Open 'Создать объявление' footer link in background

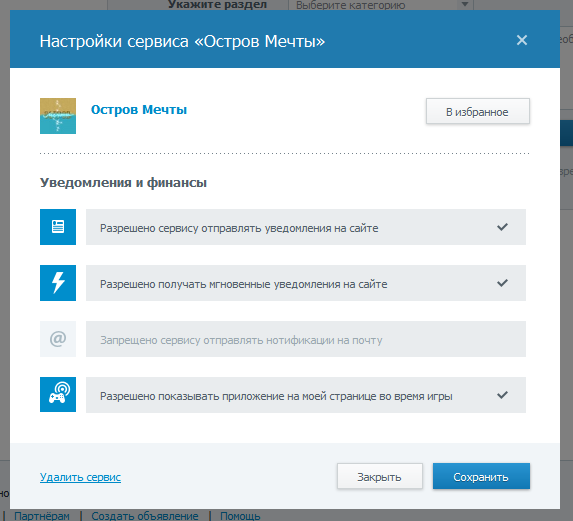point(145,516)
